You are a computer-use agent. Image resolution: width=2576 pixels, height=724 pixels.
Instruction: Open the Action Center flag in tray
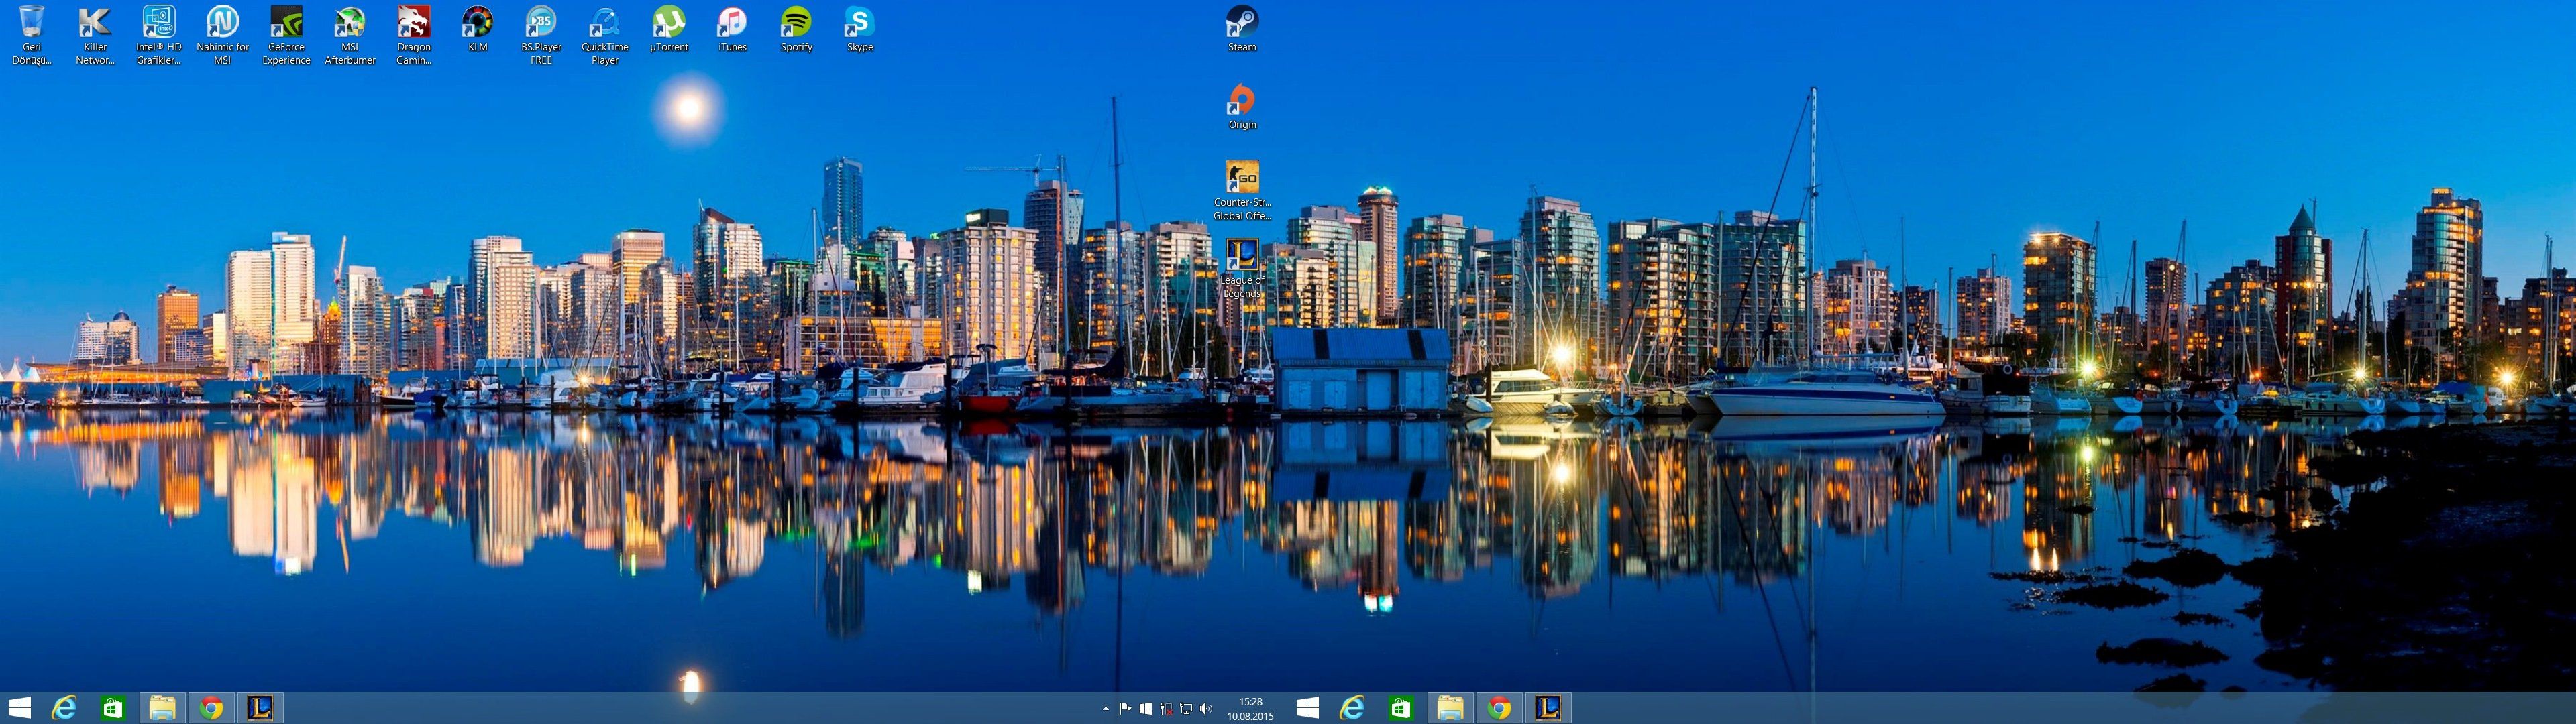pos(1126,708)
